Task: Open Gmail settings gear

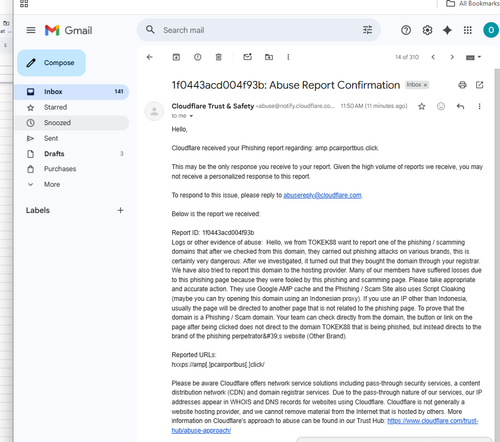Action: click(x=427, y=30)
